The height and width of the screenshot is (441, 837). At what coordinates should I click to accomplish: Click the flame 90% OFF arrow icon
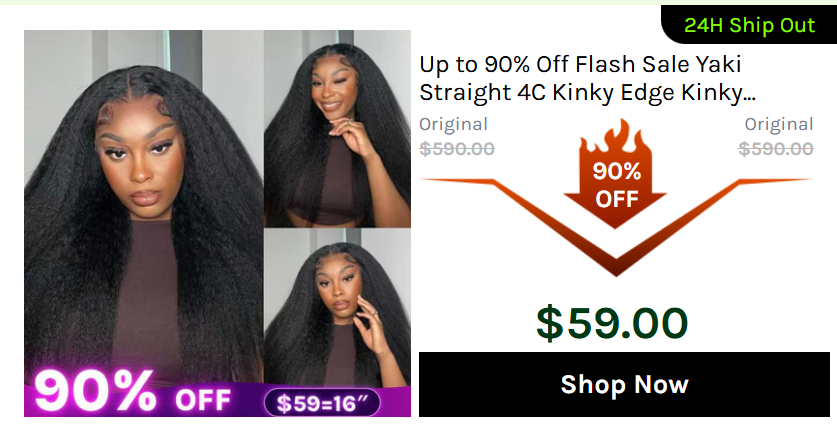point(615,174)
